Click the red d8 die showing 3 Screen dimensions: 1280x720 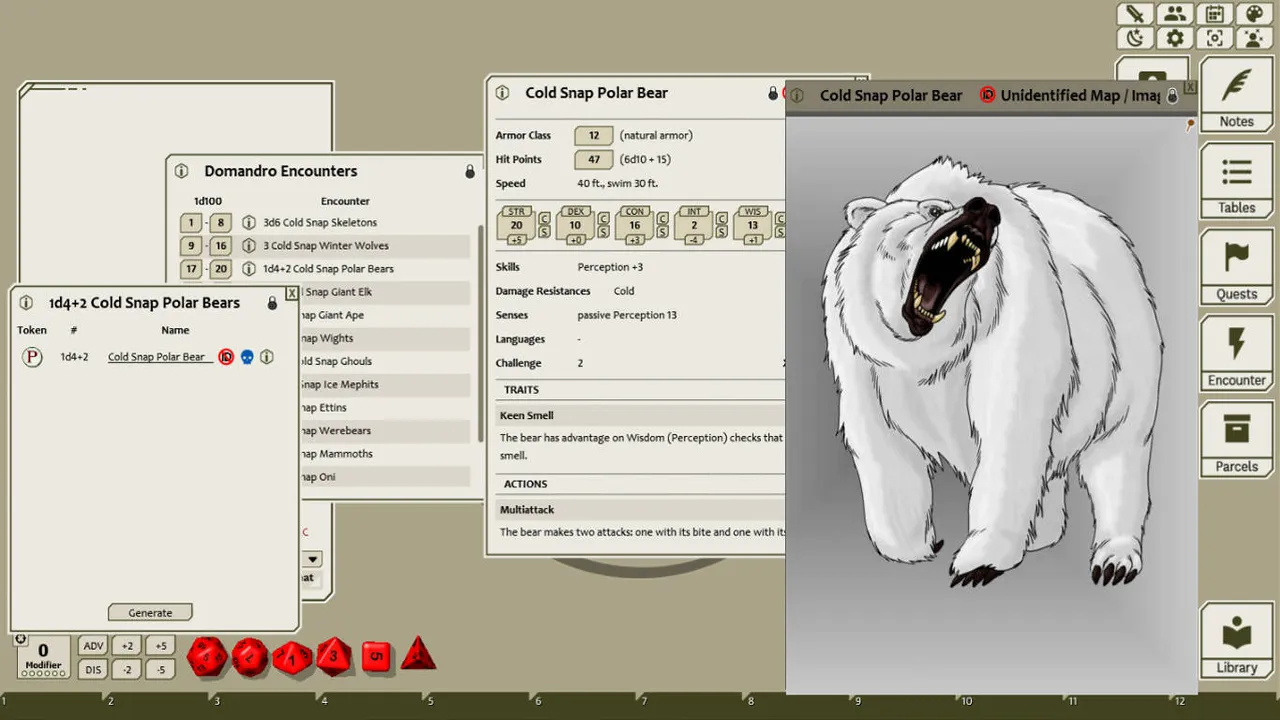pos(335,657)
